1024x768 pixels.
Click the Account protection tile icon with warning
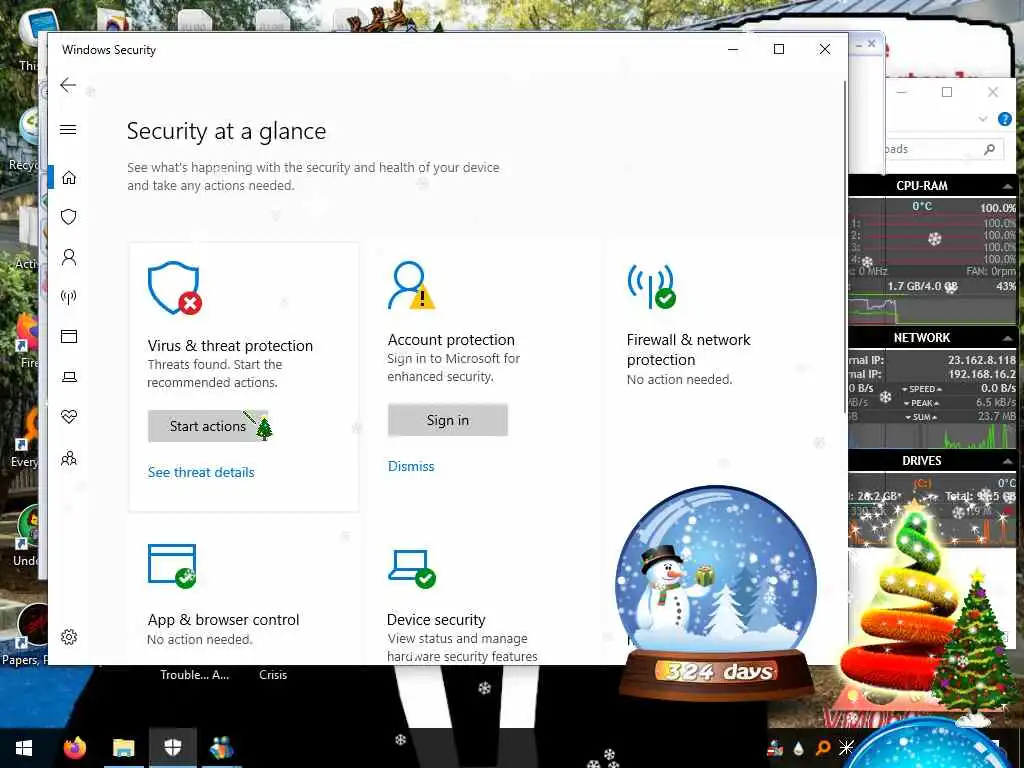click(x=411, y=285)
